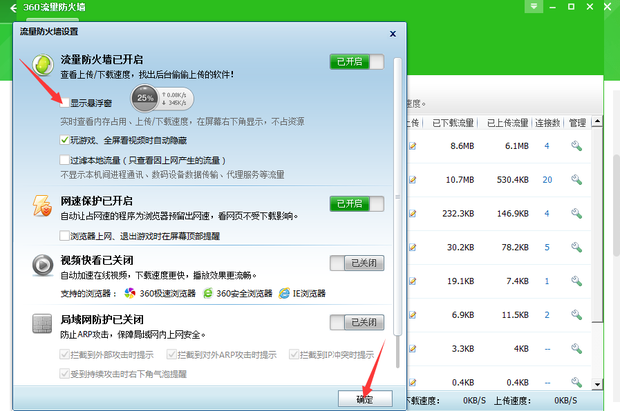Open connection count 1 link
Screen dimensions: 620x411
547,281
